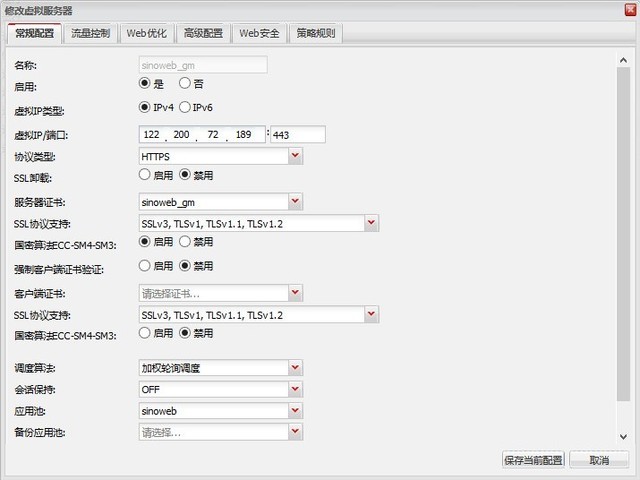Click the IP octet 189
Image resolution: width=640 pixels, height=480 pixels.
pos(244,134)
